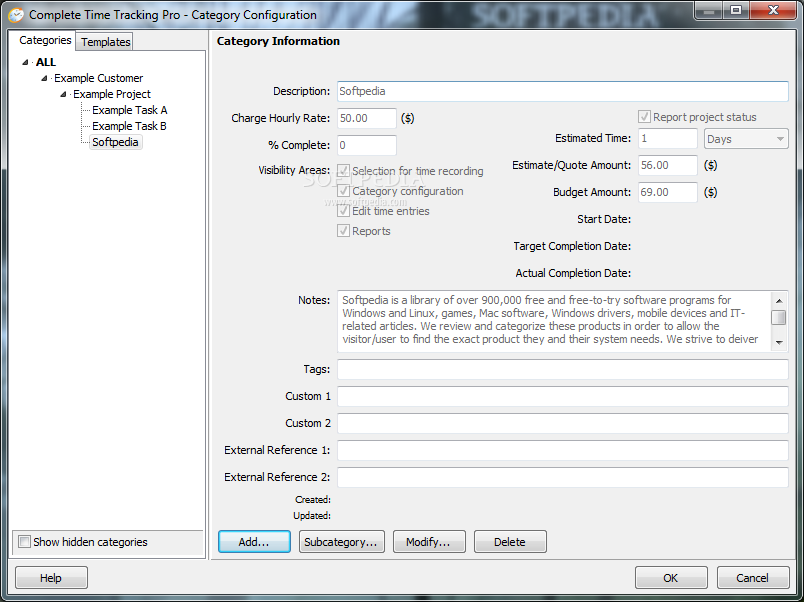Collapse the ALL tree node
804x602 pixels.
[25, 62]
